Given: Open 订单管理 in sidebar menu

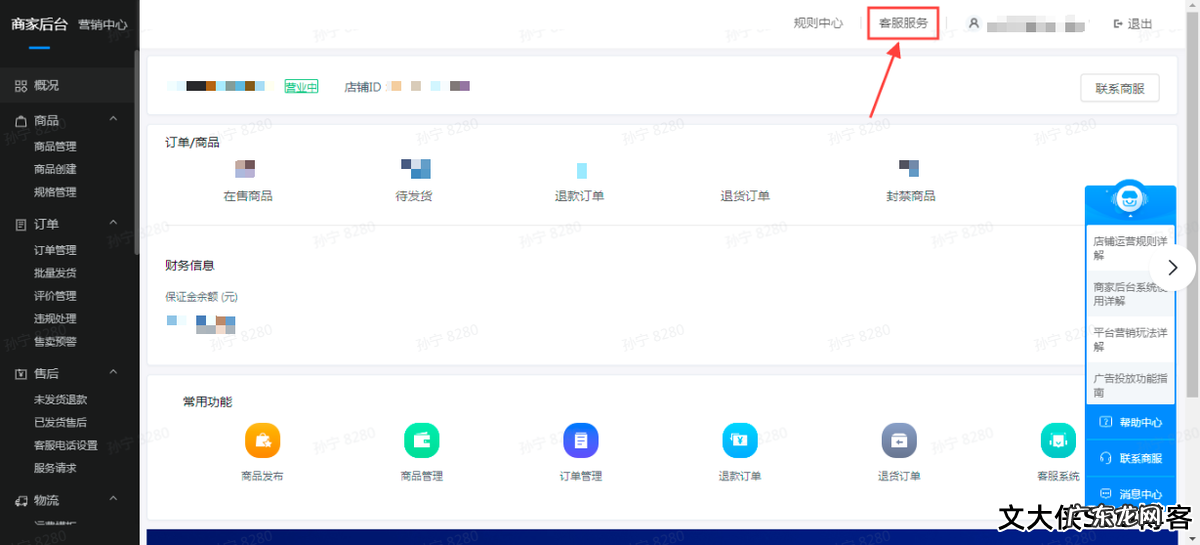Looking at the screenshot, I should pyautogui.click(x=55, y=250).
